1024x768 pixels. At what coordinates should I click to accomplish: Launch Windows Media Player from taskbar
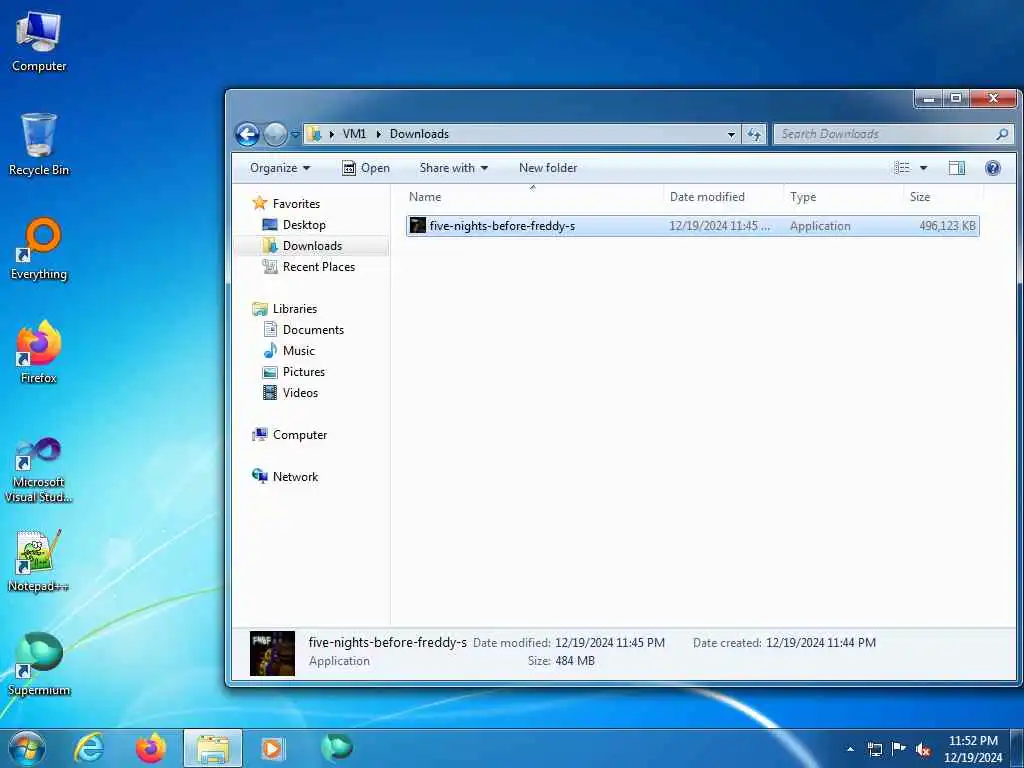(273, 748)
